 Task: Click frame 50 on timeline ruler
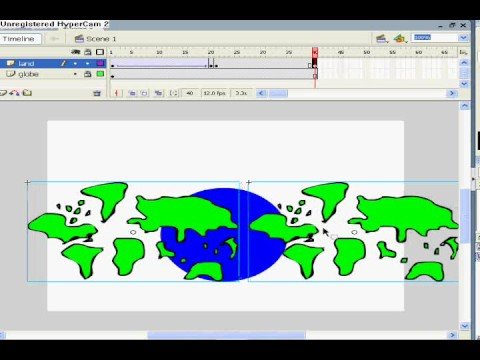coord(367,52)
